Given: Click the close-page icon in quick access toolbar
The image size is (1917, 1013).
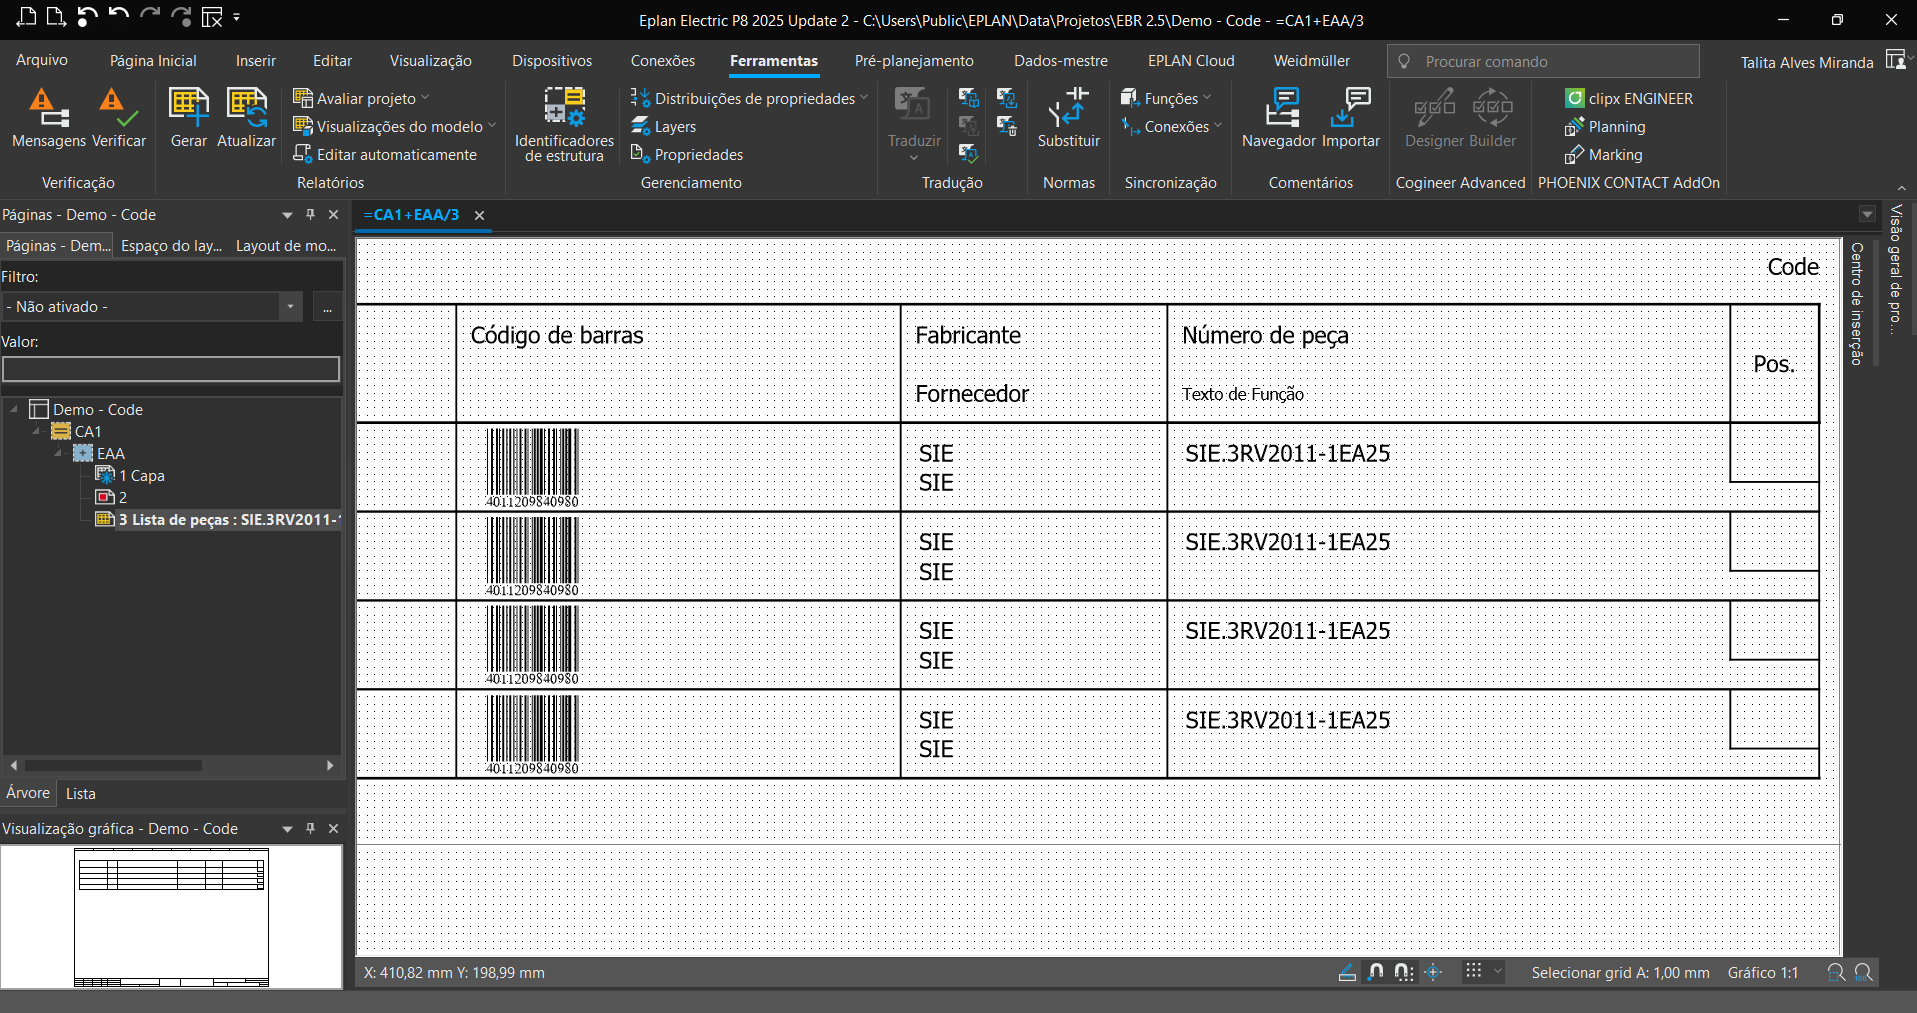Looking at the screenshot, I should click(x=212, y=17).
